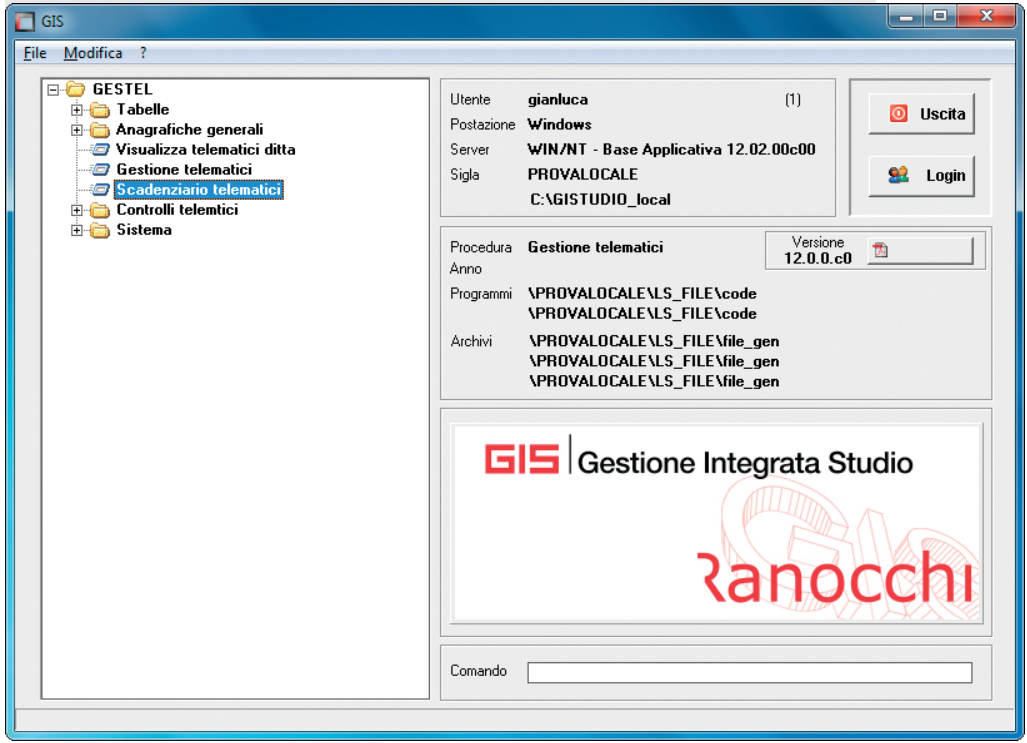This screenshot has height=743, width=1027.
Task: Expand the Tabelle folder node
Action: point(77,110)
